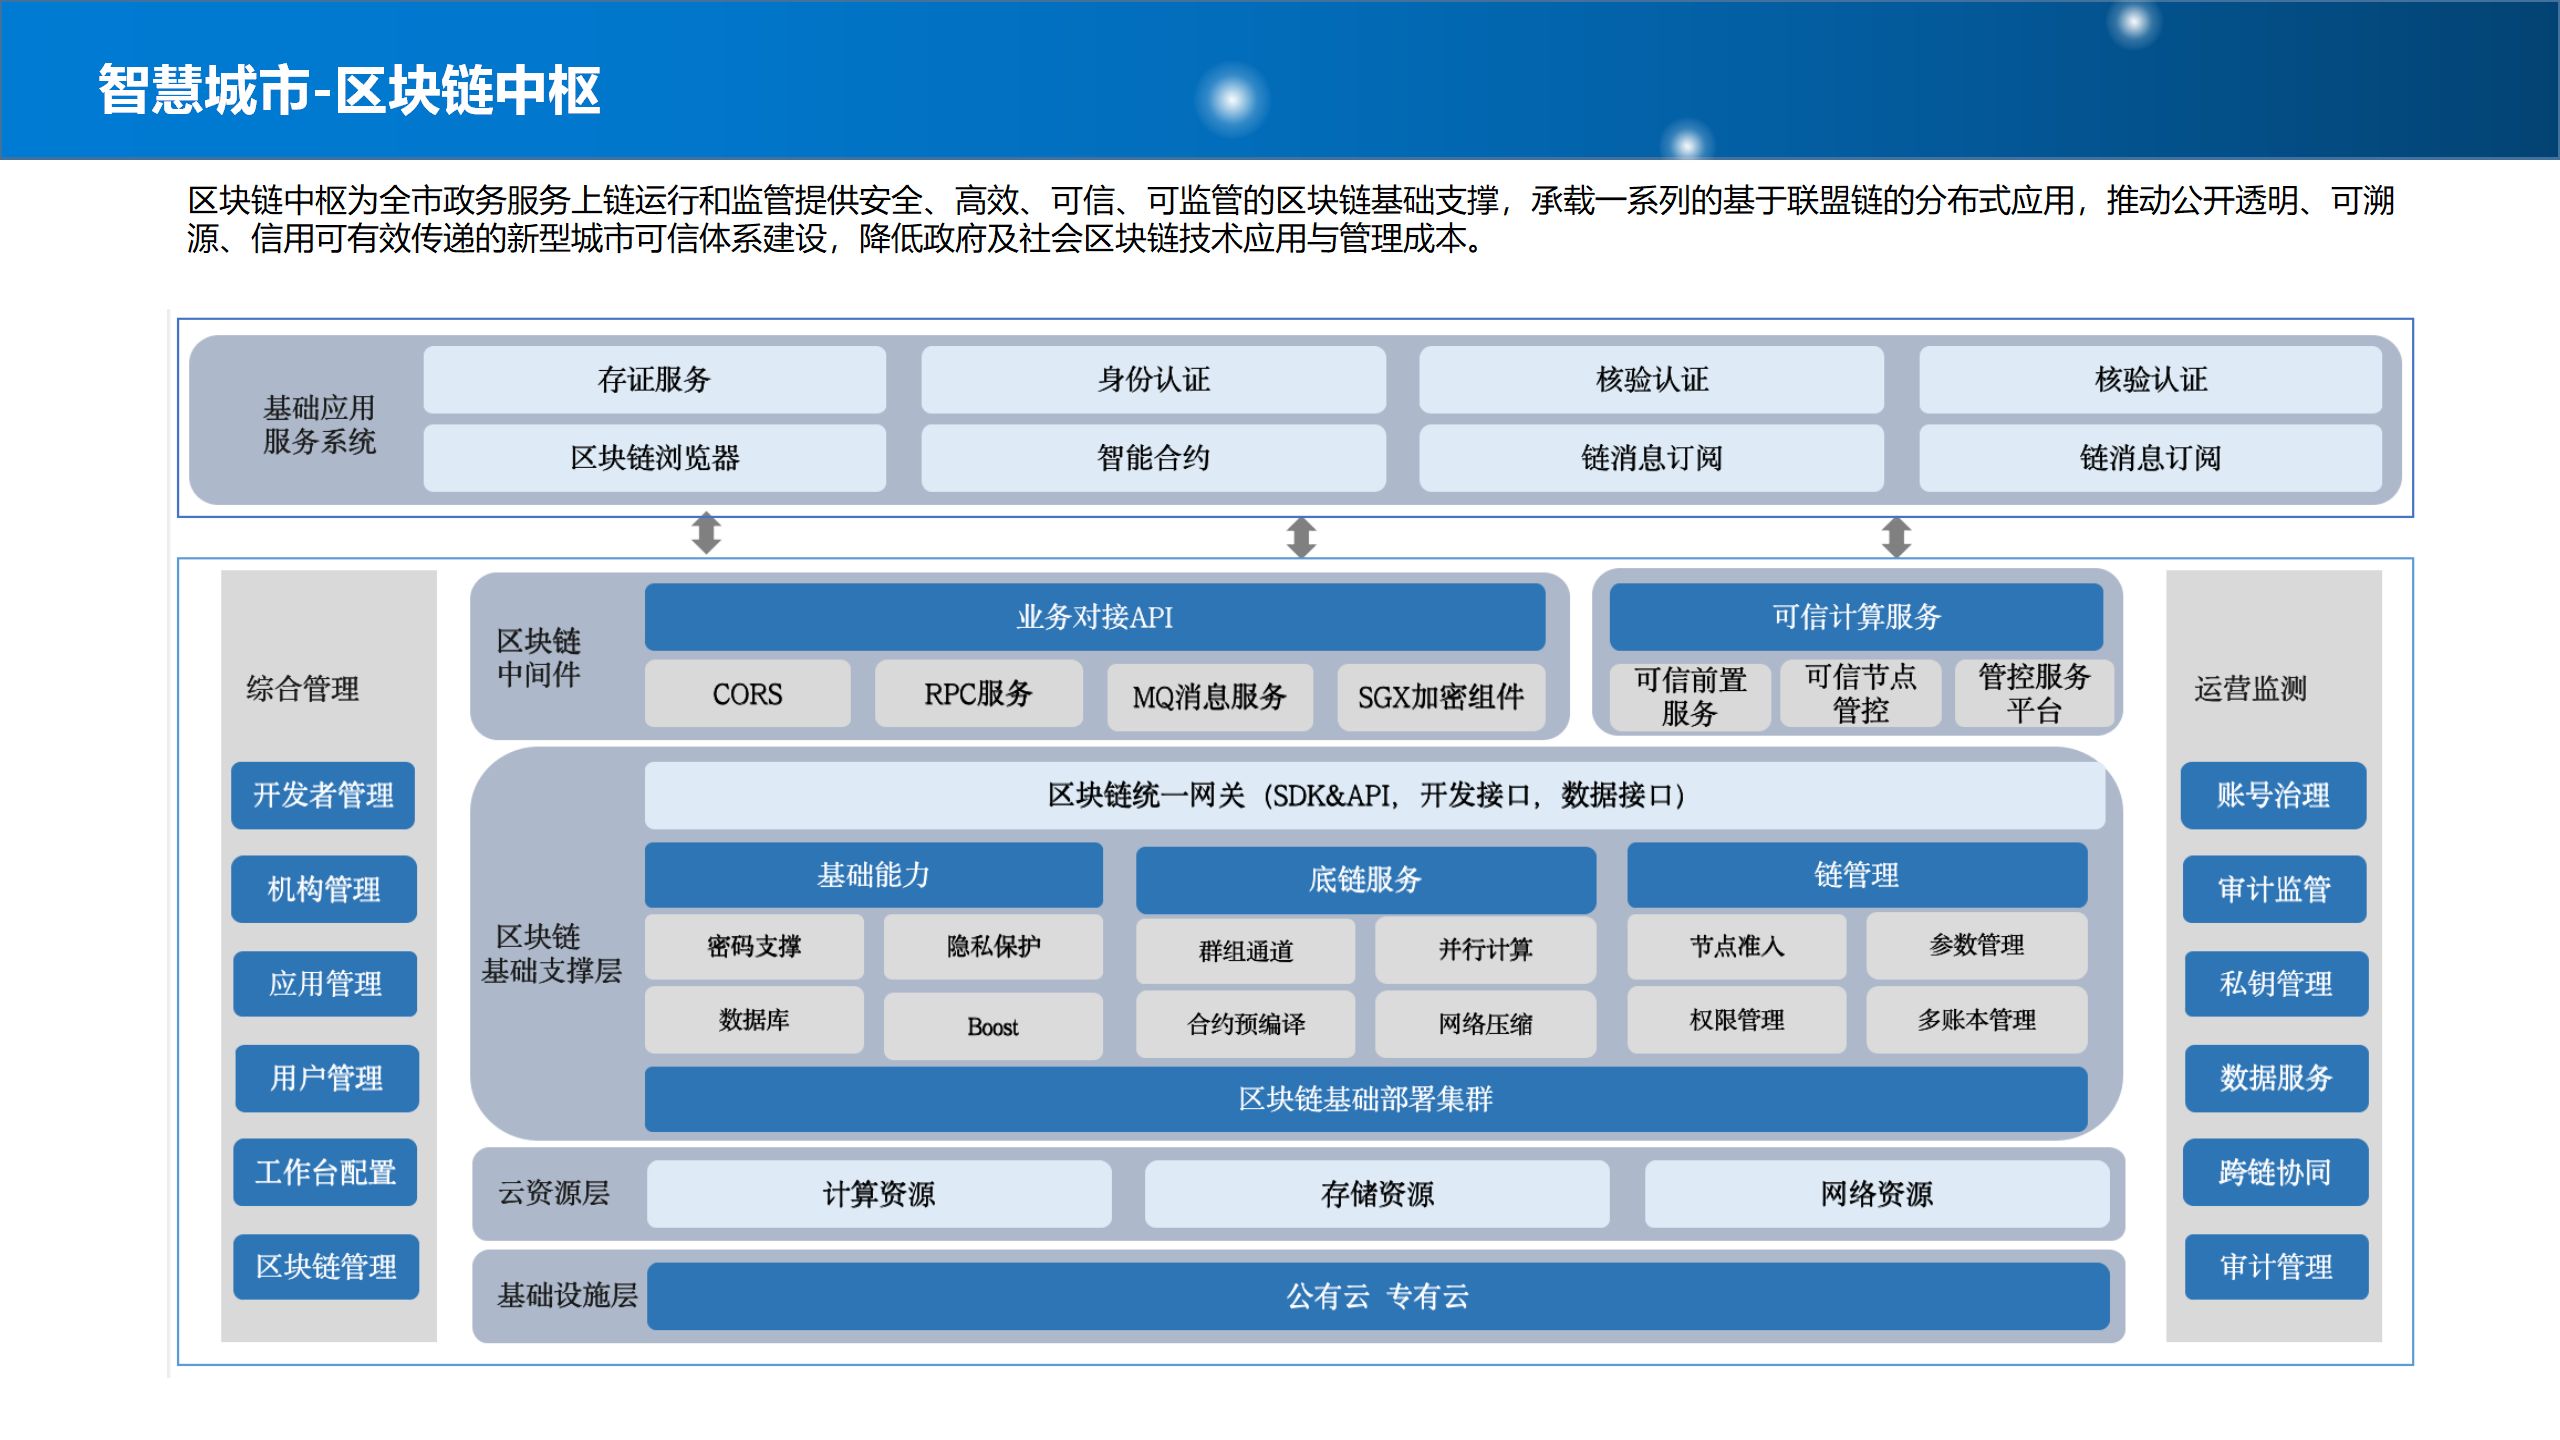Screen dimensions: 2560x1440
Task: Click the 基础应用服务系统 label
Action: coord(319,424)
